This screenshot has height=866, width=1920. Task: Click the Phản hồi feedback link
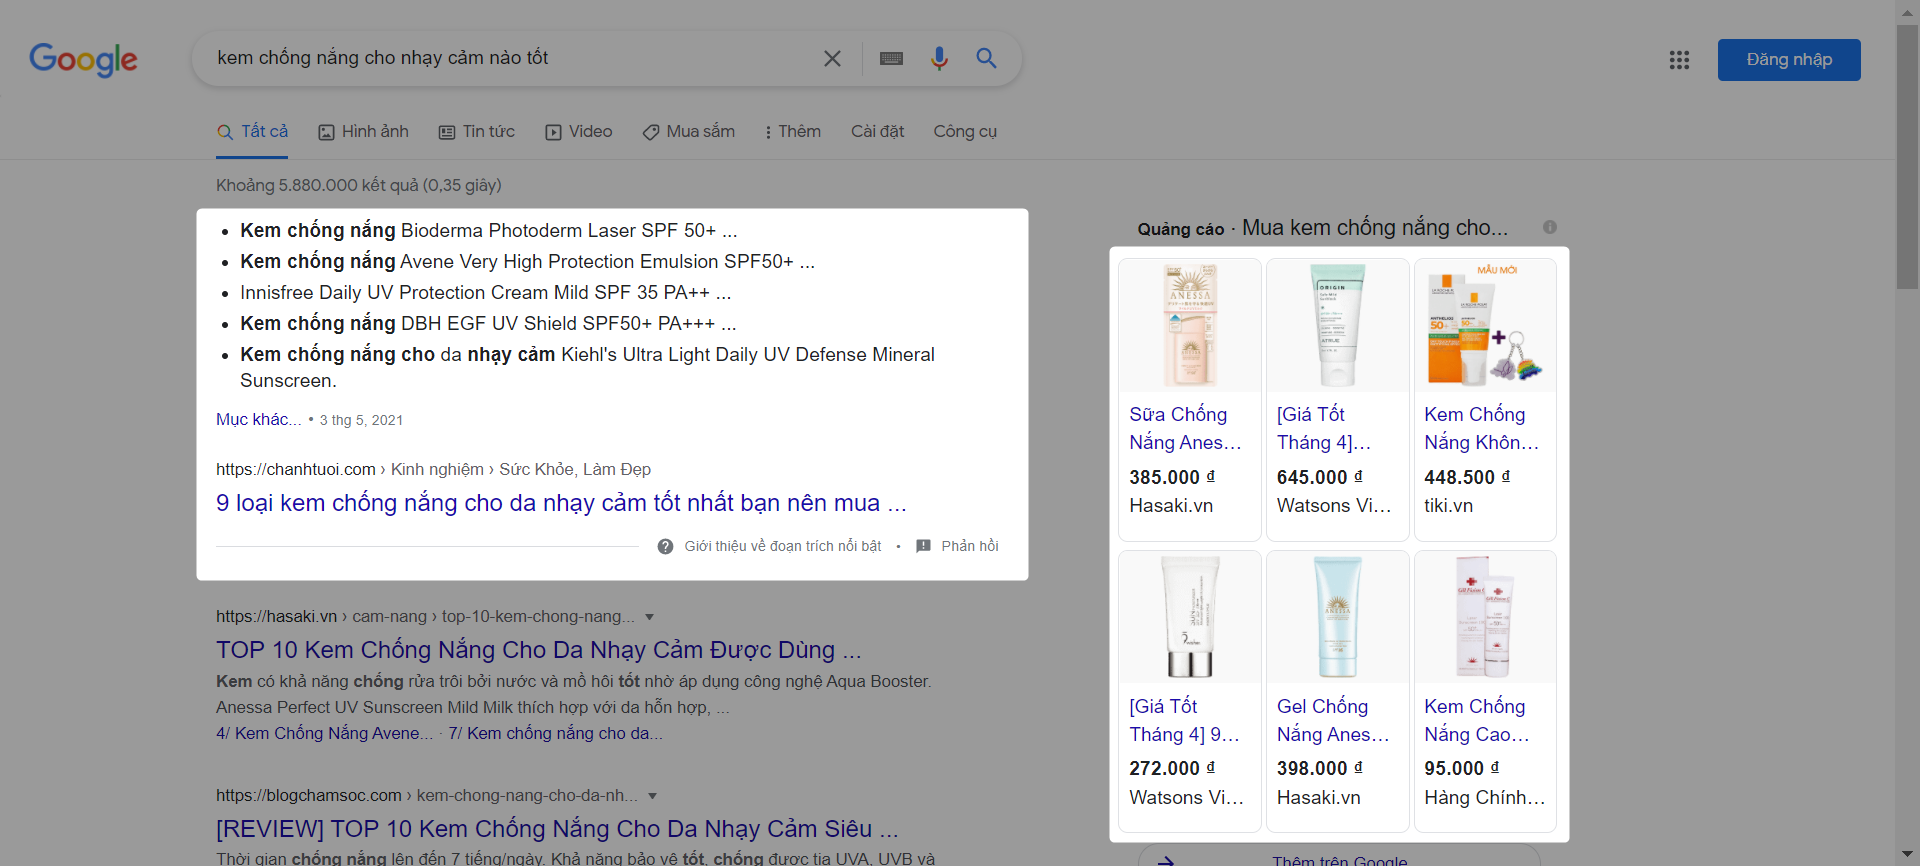coord(969,546)
